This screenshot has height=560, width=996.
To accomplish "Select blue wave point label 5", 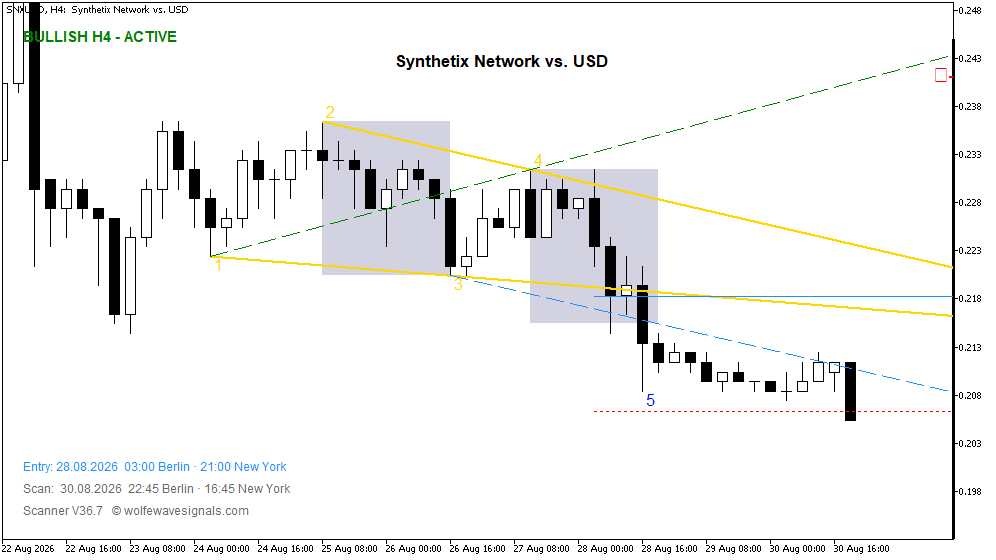I will tap(650, 401).
